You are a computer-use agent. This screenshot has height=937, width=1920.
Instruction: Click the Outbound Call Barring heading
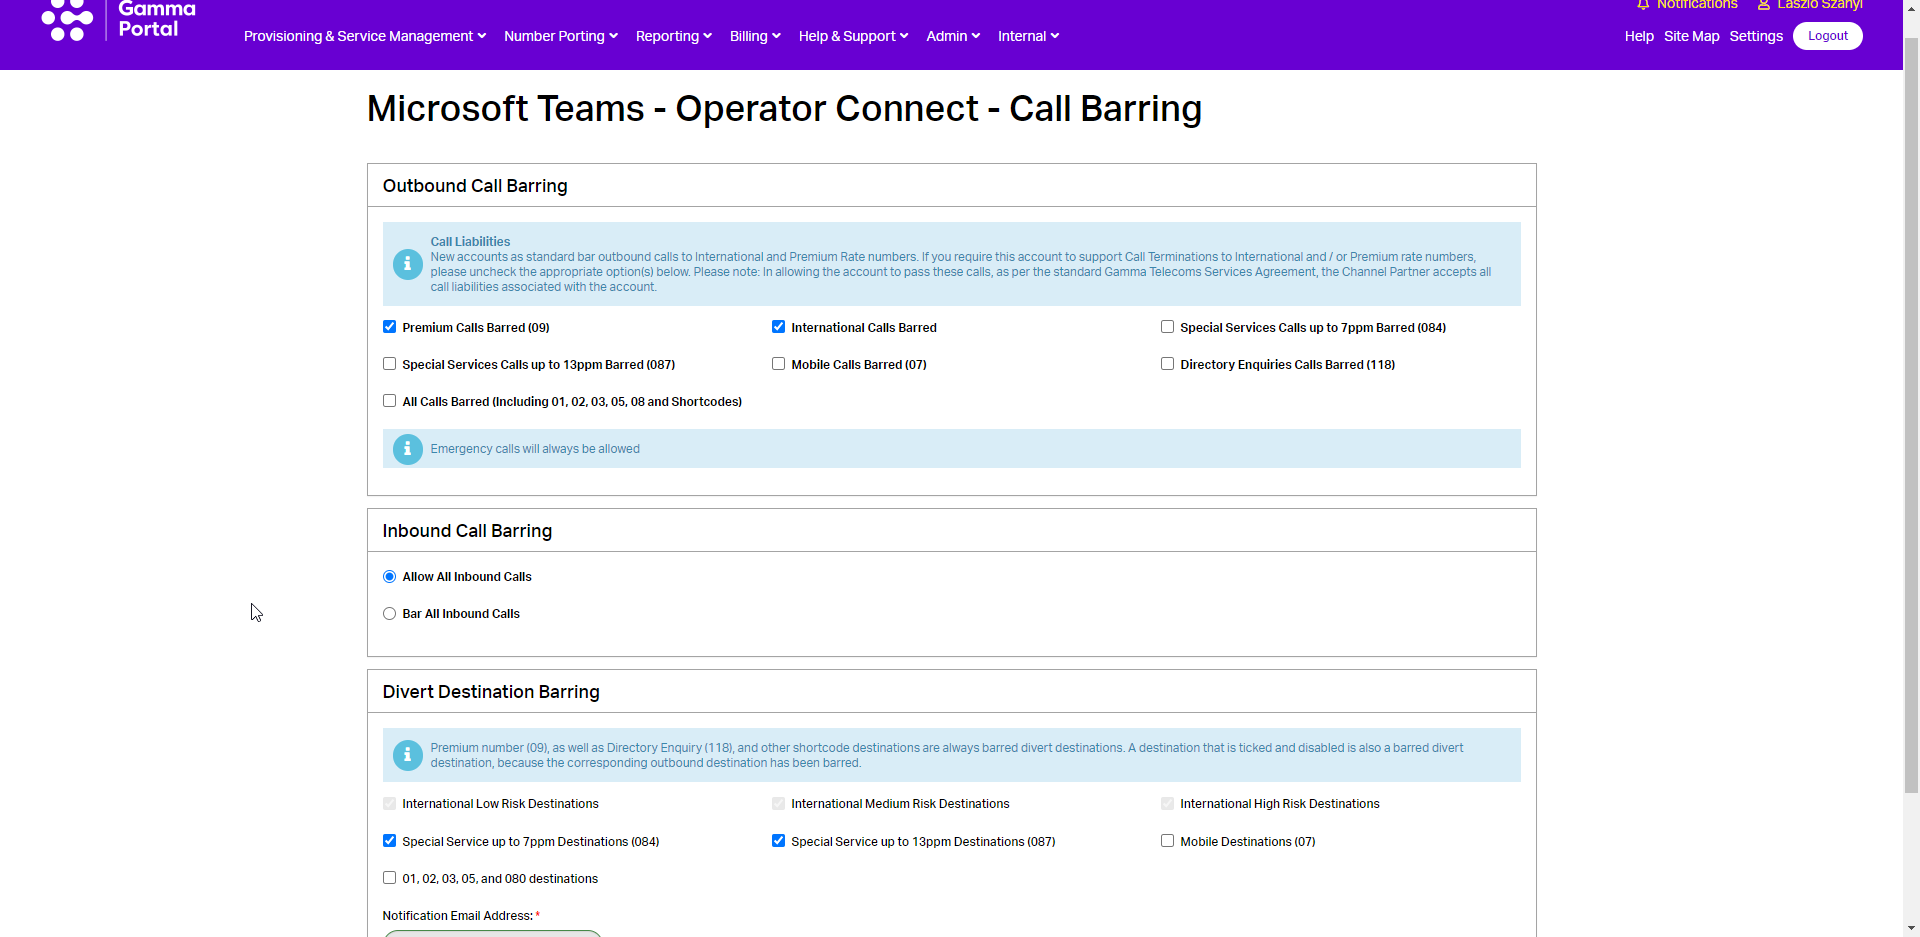[x=475, y=186]
